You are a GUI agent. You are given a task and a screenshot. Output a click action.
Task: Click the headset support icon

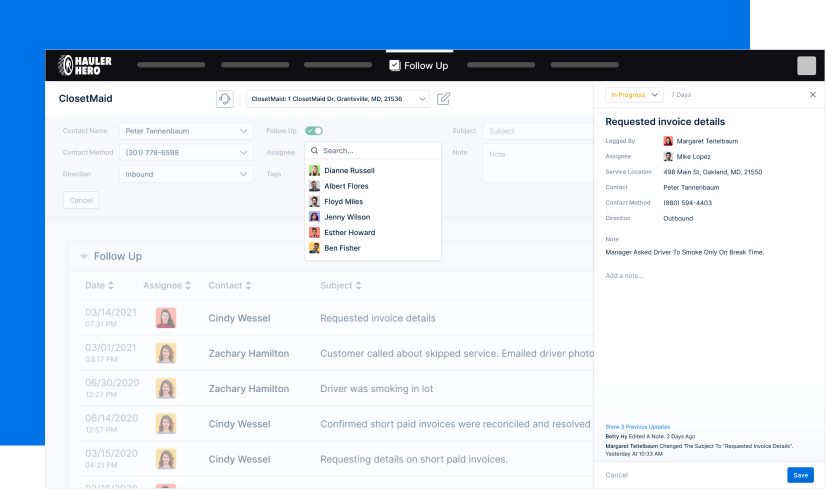[224, 99]
